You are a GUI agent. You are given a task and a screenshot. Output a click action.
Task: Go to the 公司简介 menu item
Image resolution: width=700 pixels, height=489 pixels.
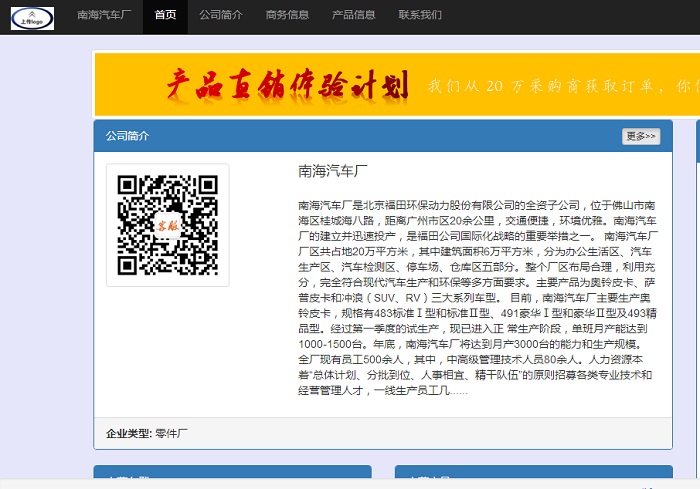(220, 16)
